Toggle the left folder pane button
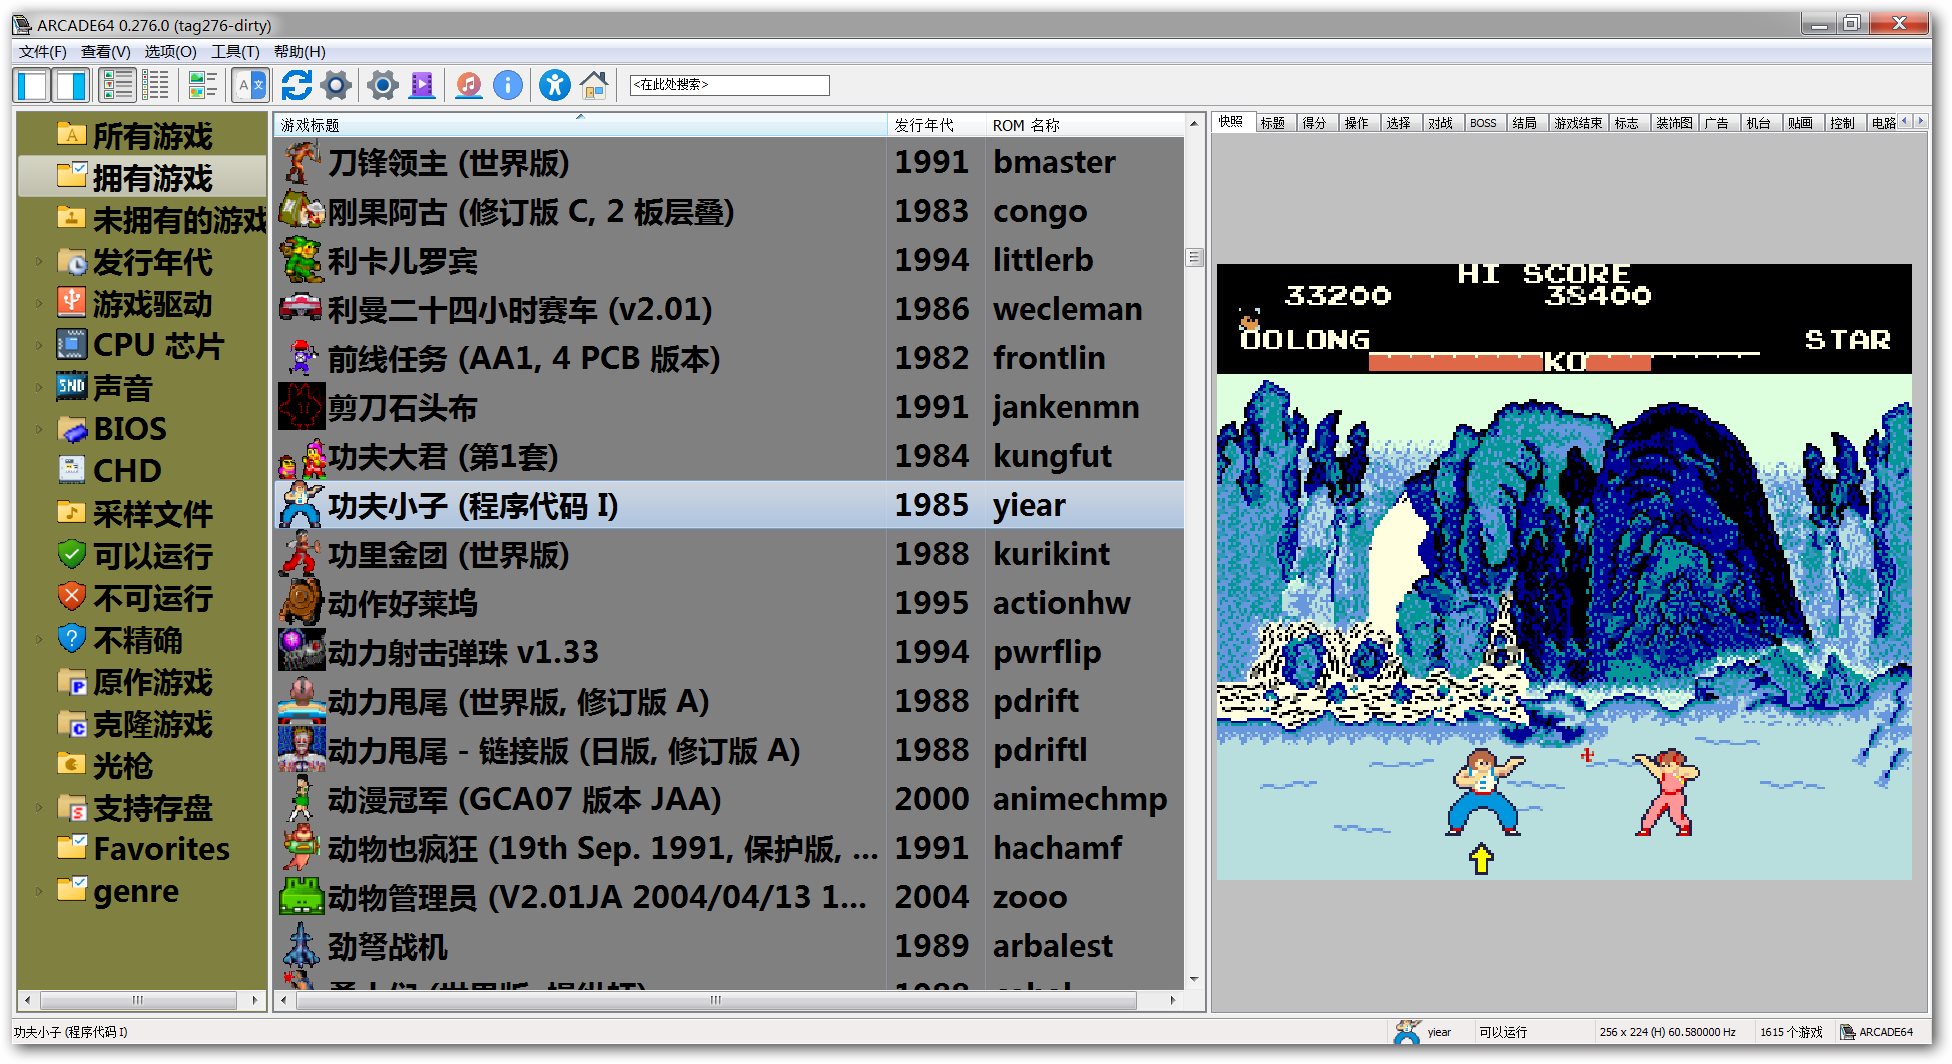The image size is (1952, 1064). tap(32, 85)
